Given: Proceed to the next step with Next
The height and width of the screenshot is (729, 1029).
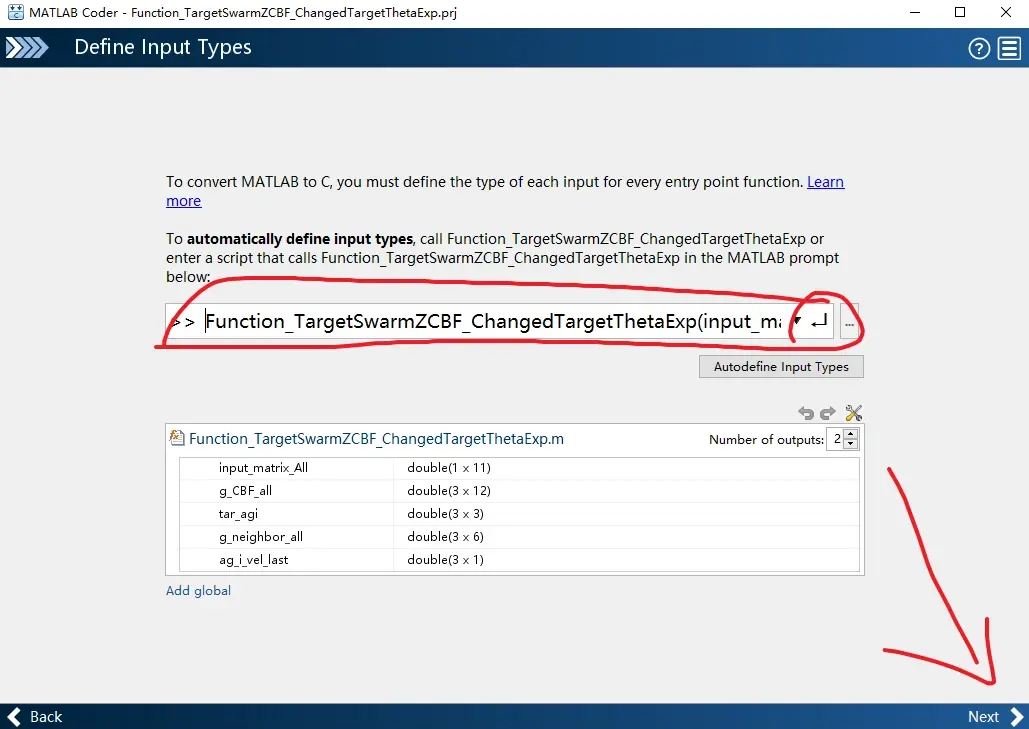Looking at the screenshot, I should 995,717.
